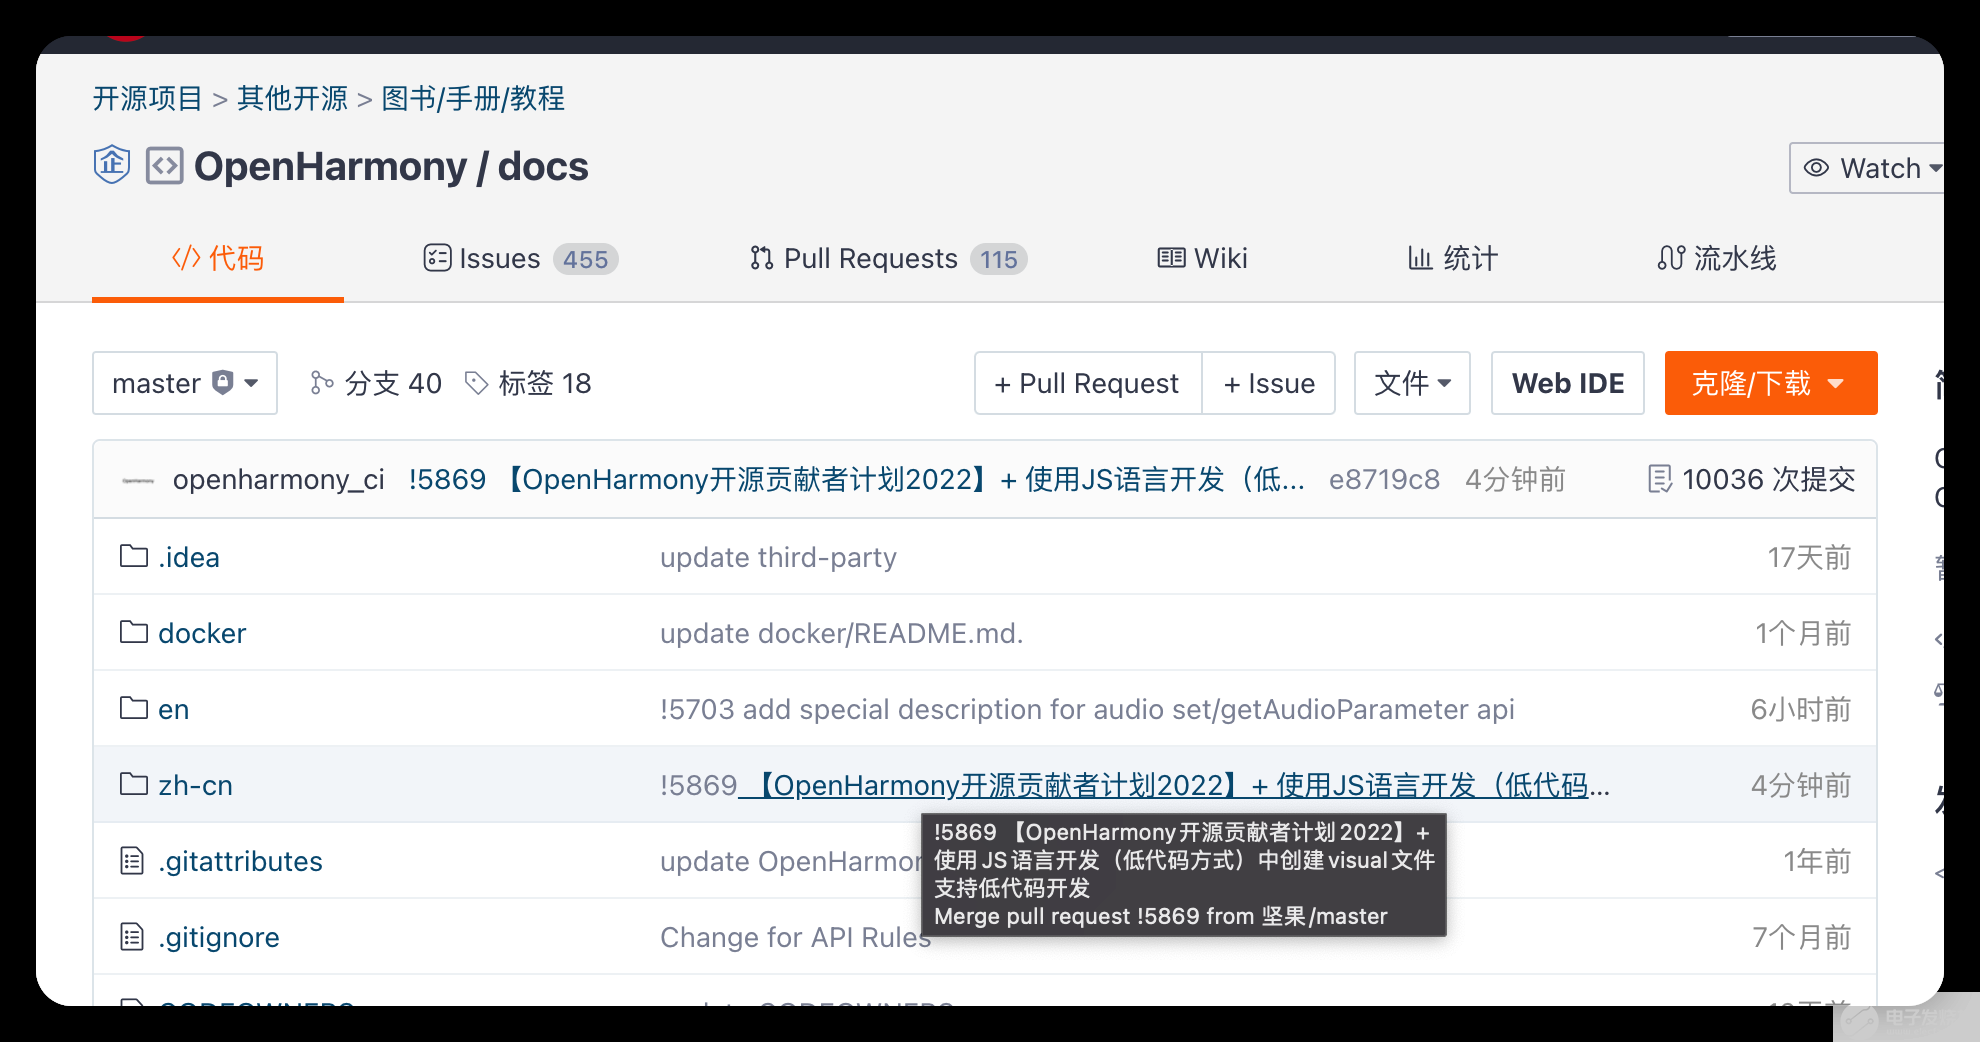Viewport: 1980px width, 1042px height.
Task: Open the zh-cn folder
Action: click(196, 785)
